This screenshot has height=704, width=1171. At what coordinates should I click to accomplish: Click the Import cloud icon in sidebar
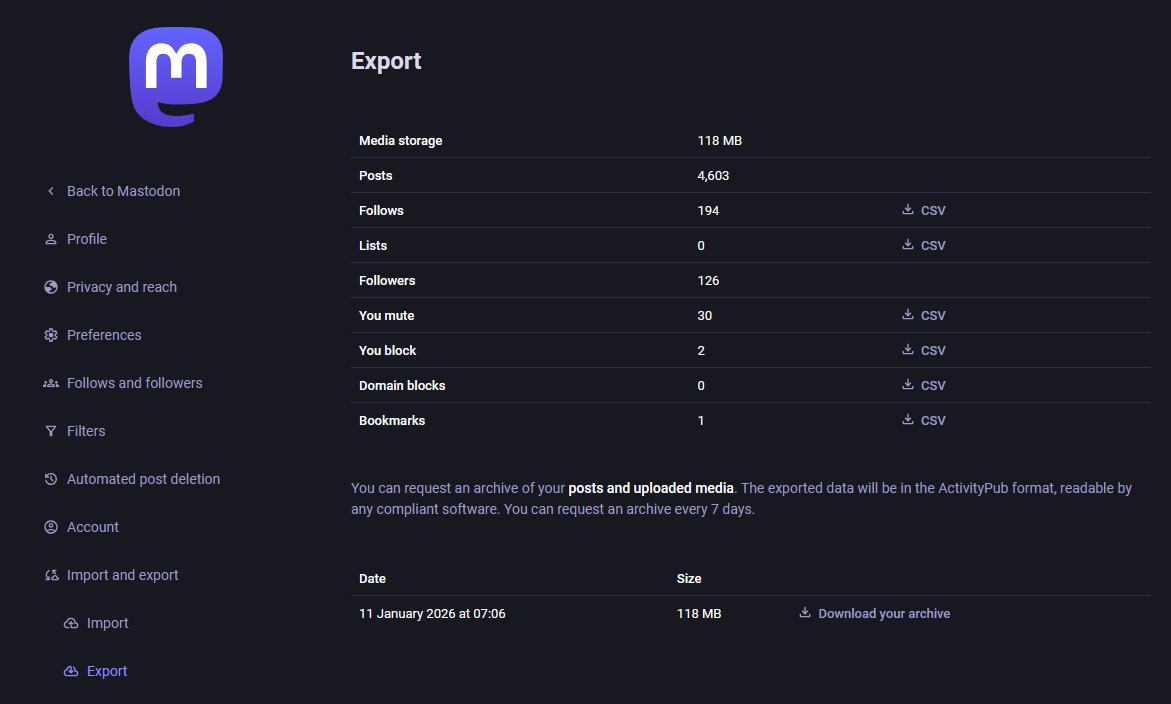71,623
